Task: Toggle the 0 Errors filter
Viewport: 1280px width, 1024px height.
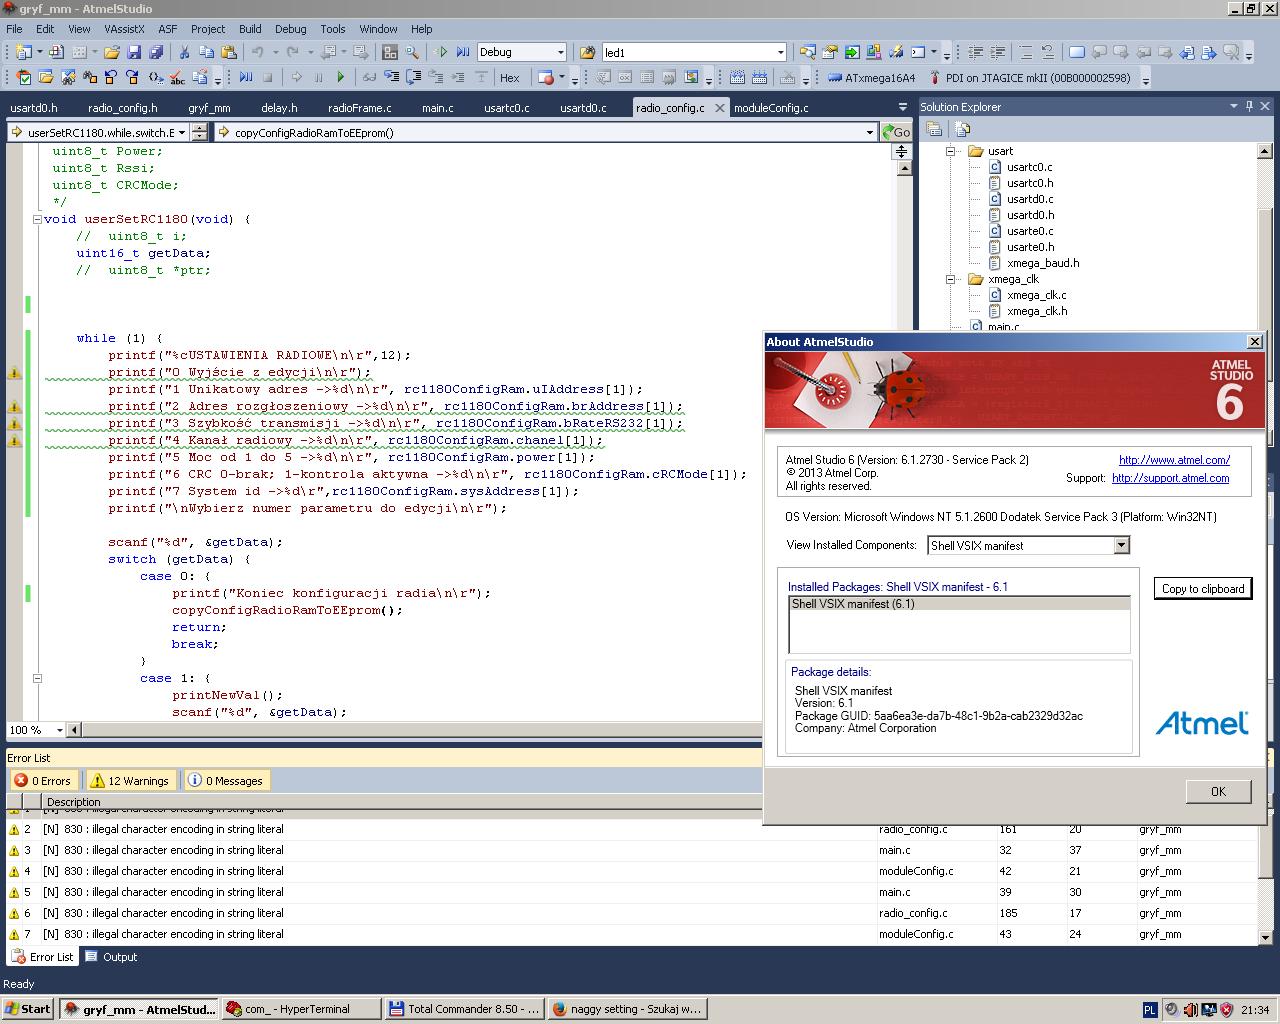Action: pos(43,781)
